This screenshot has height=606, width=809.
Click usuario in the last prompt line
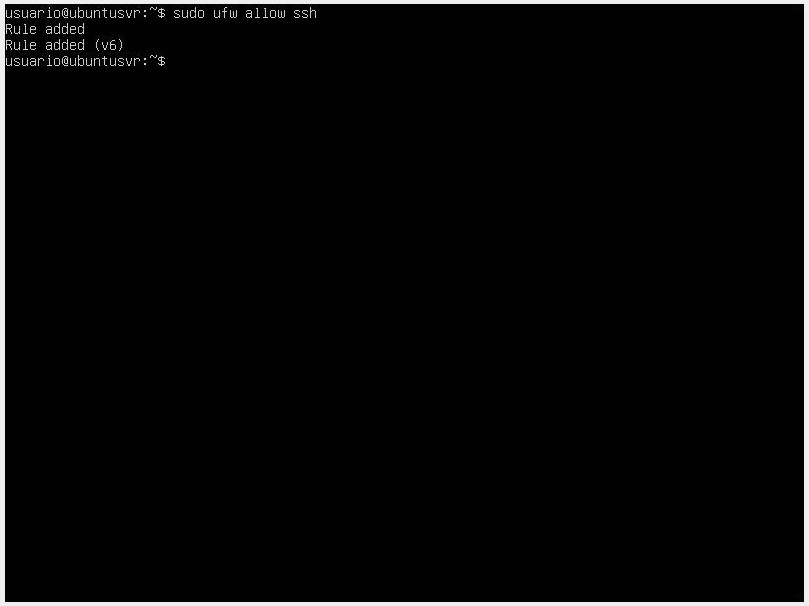33,61
